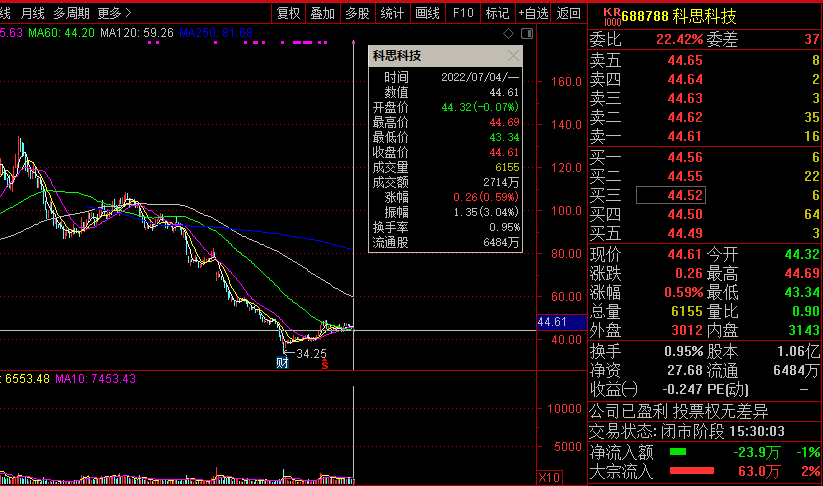Click the 标记 mark button
The width and height of the screenshot is (823, 486).
pyautogui.click(x=497, y=13)
